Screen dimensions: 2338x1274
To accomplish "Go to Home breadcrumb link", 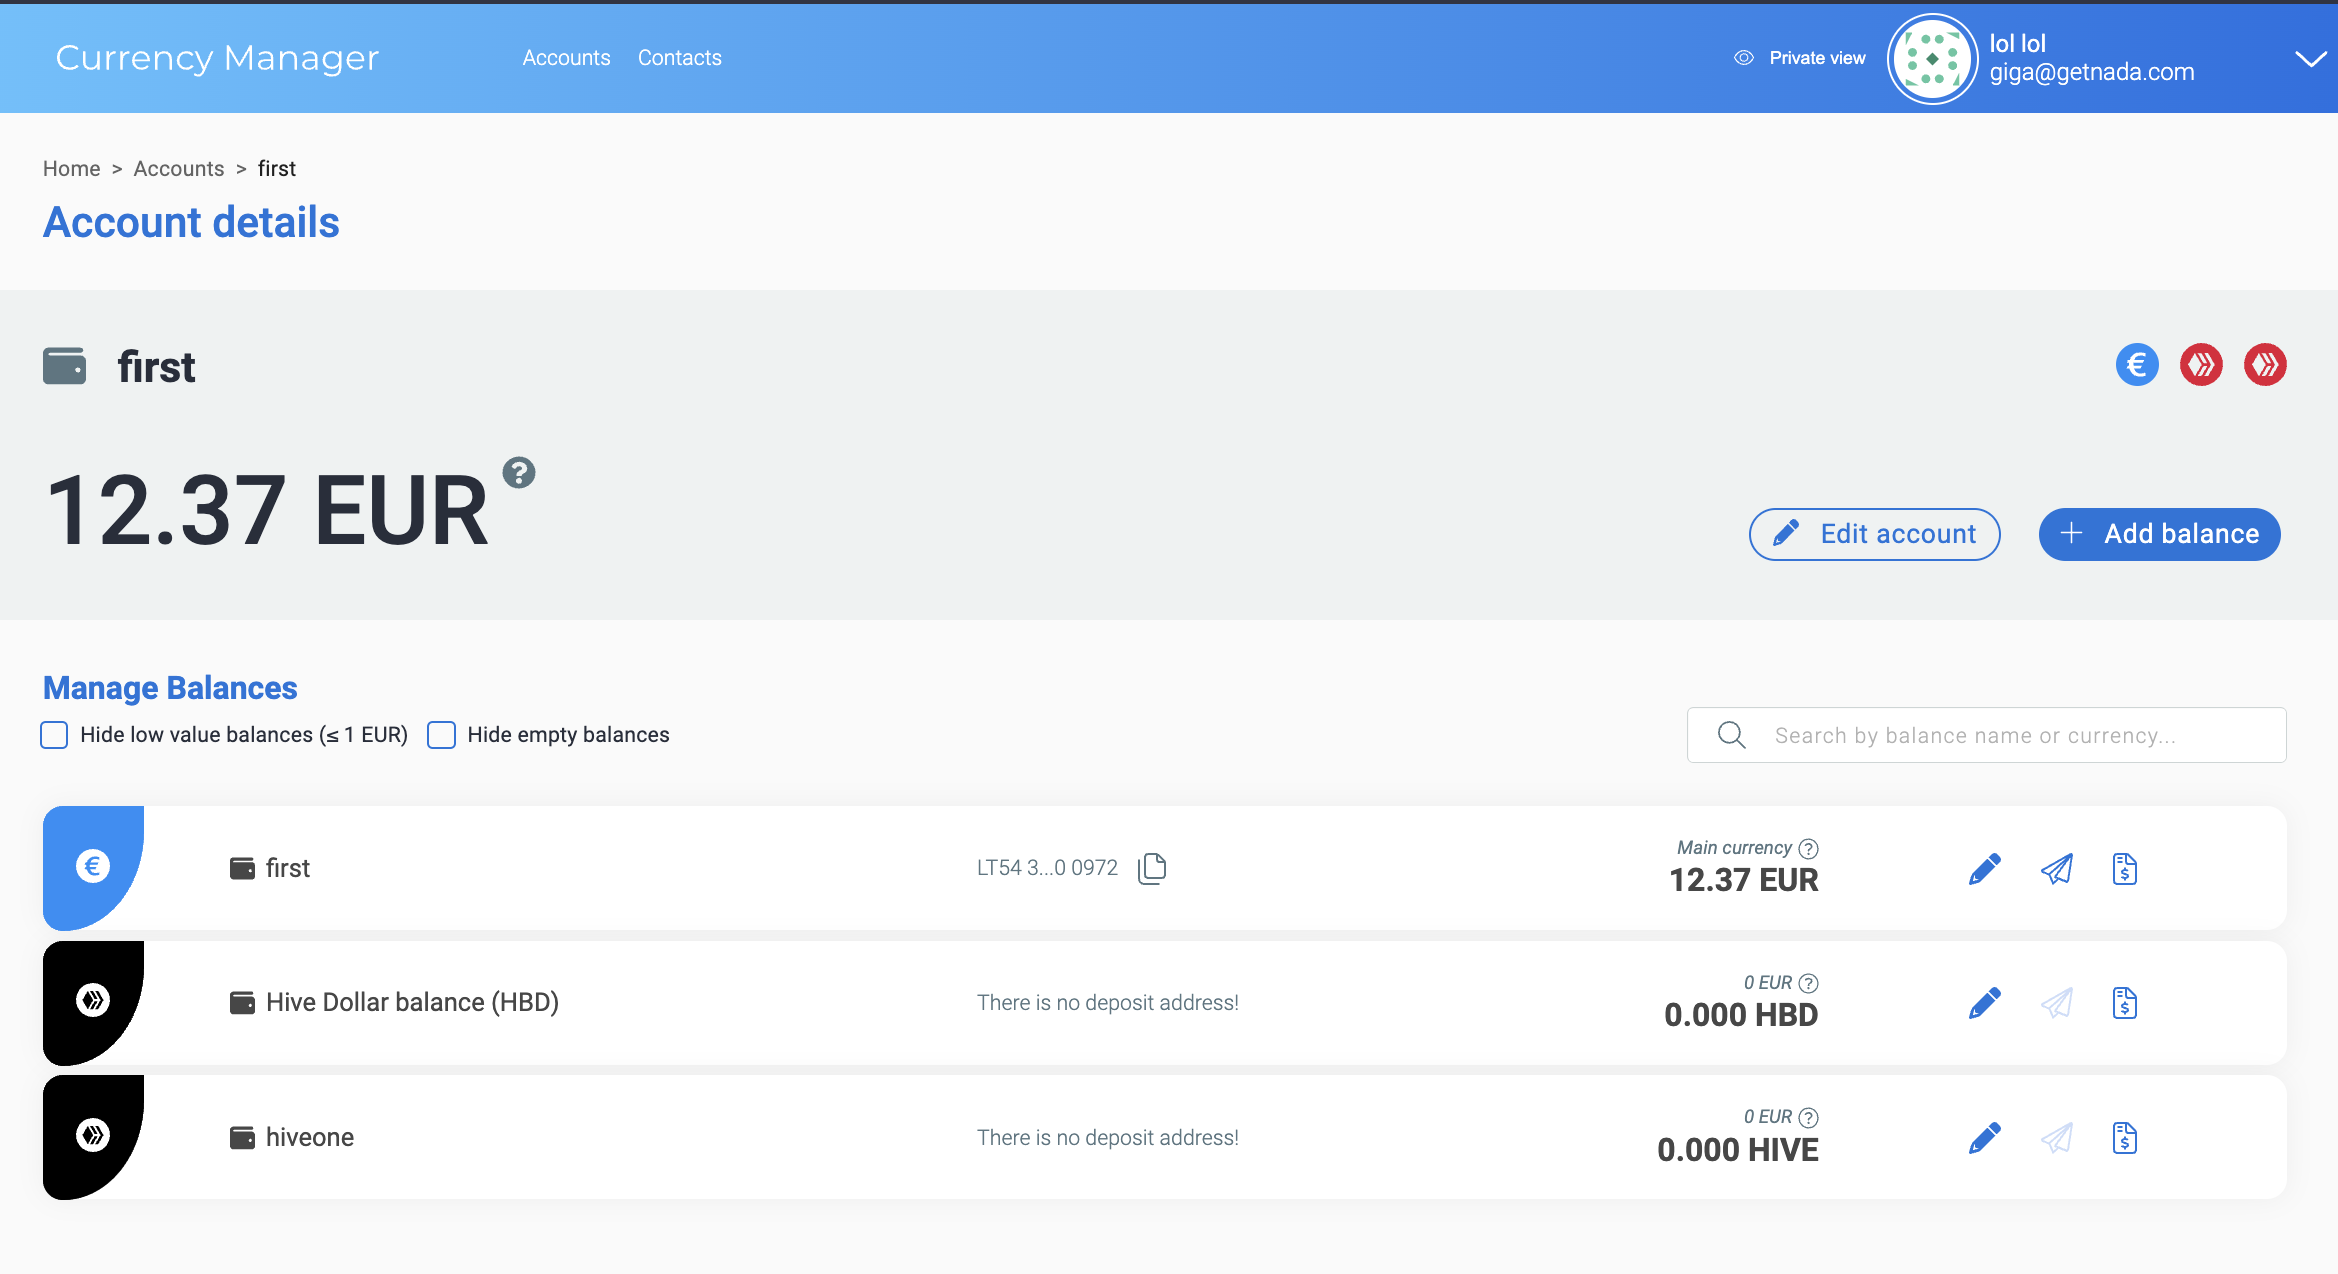I will point(71,169).
